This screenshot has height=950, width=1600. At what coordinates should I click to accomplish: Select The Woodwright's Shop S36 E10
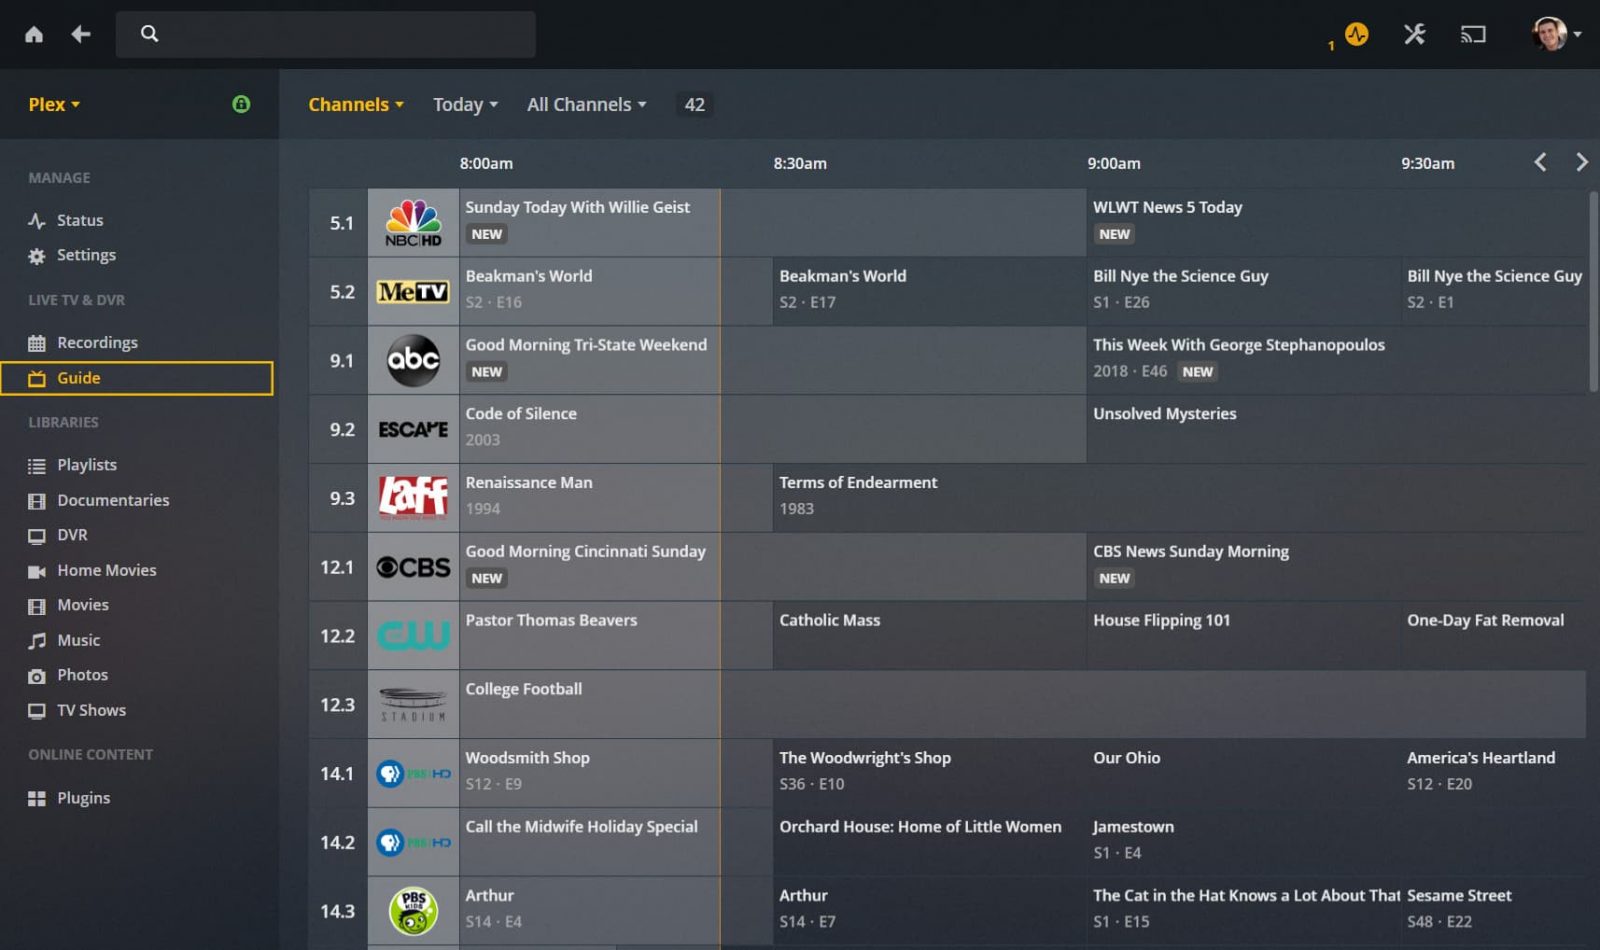929,773
